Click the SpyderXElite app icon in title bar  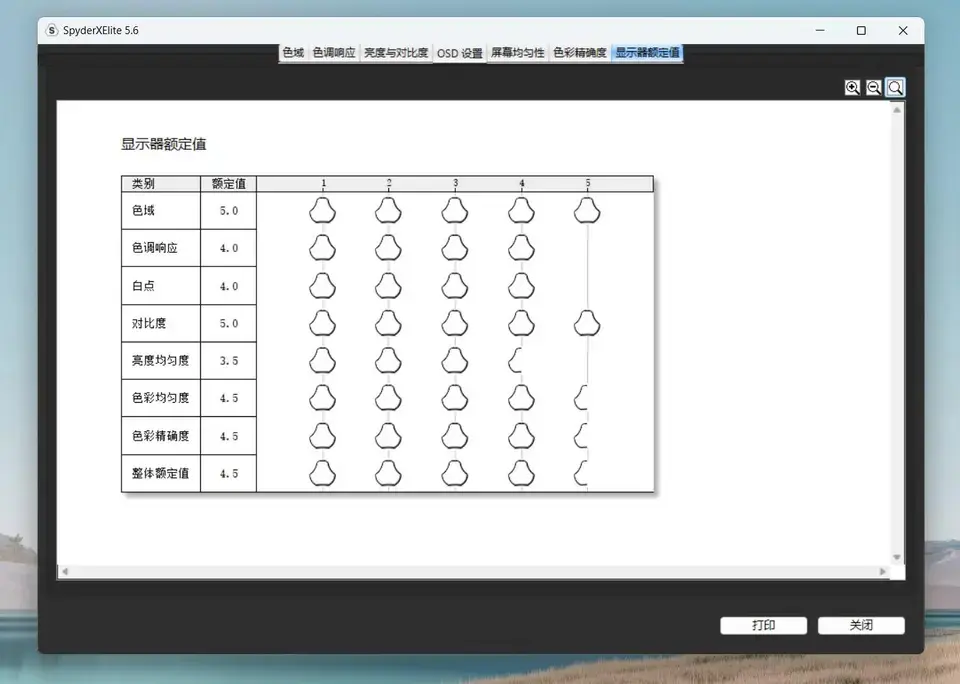point(52,30)
